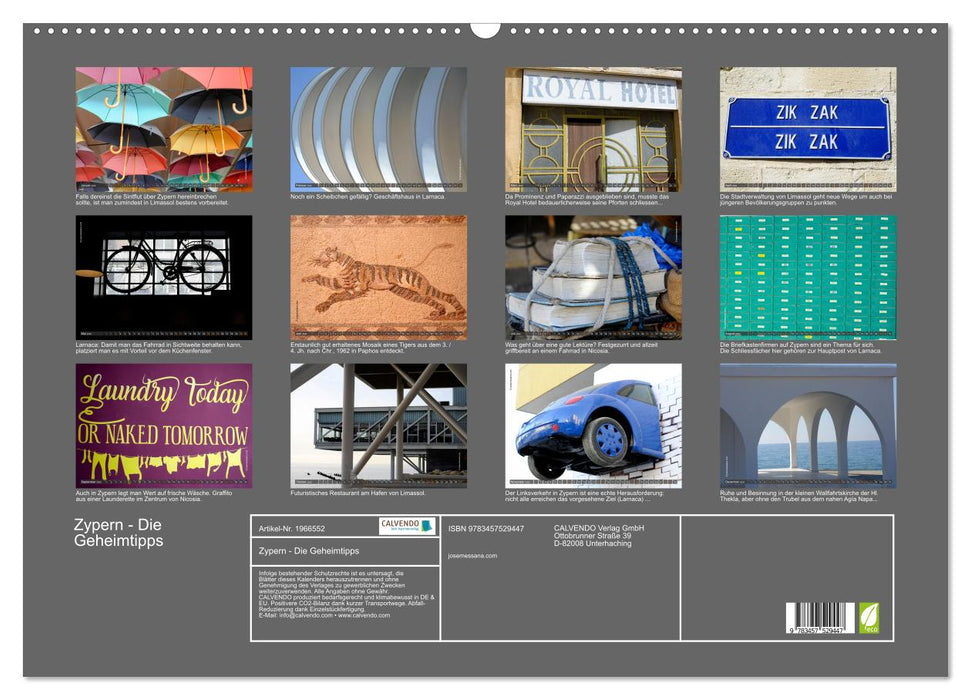Click the large Zypern - Die Geheimtipps title

click(117, 533)
